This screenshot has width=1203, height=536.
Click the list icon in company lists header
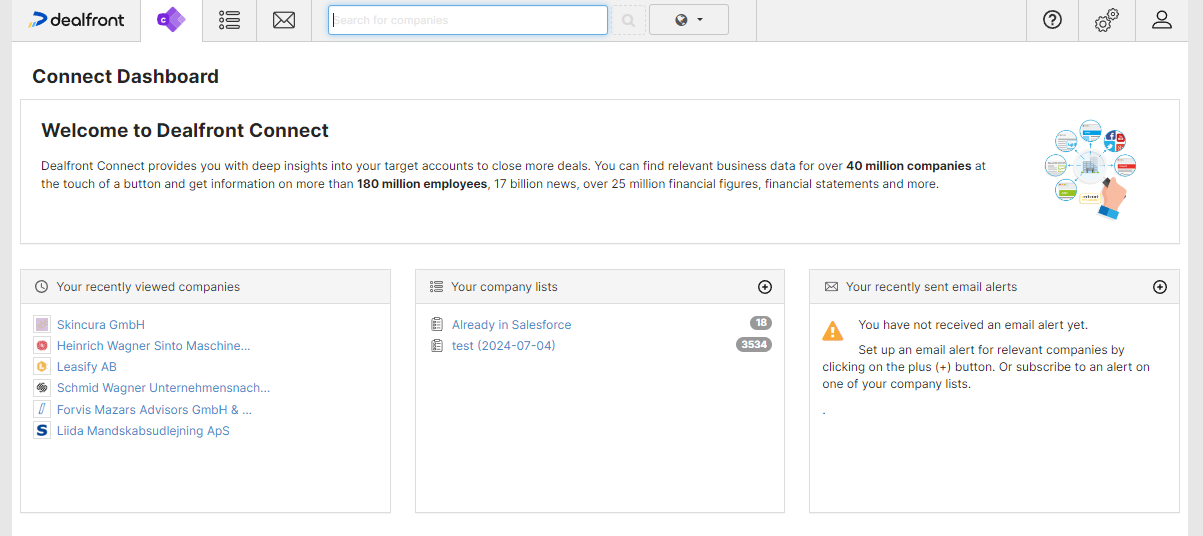pyautogui.click(x=436, y=287)
